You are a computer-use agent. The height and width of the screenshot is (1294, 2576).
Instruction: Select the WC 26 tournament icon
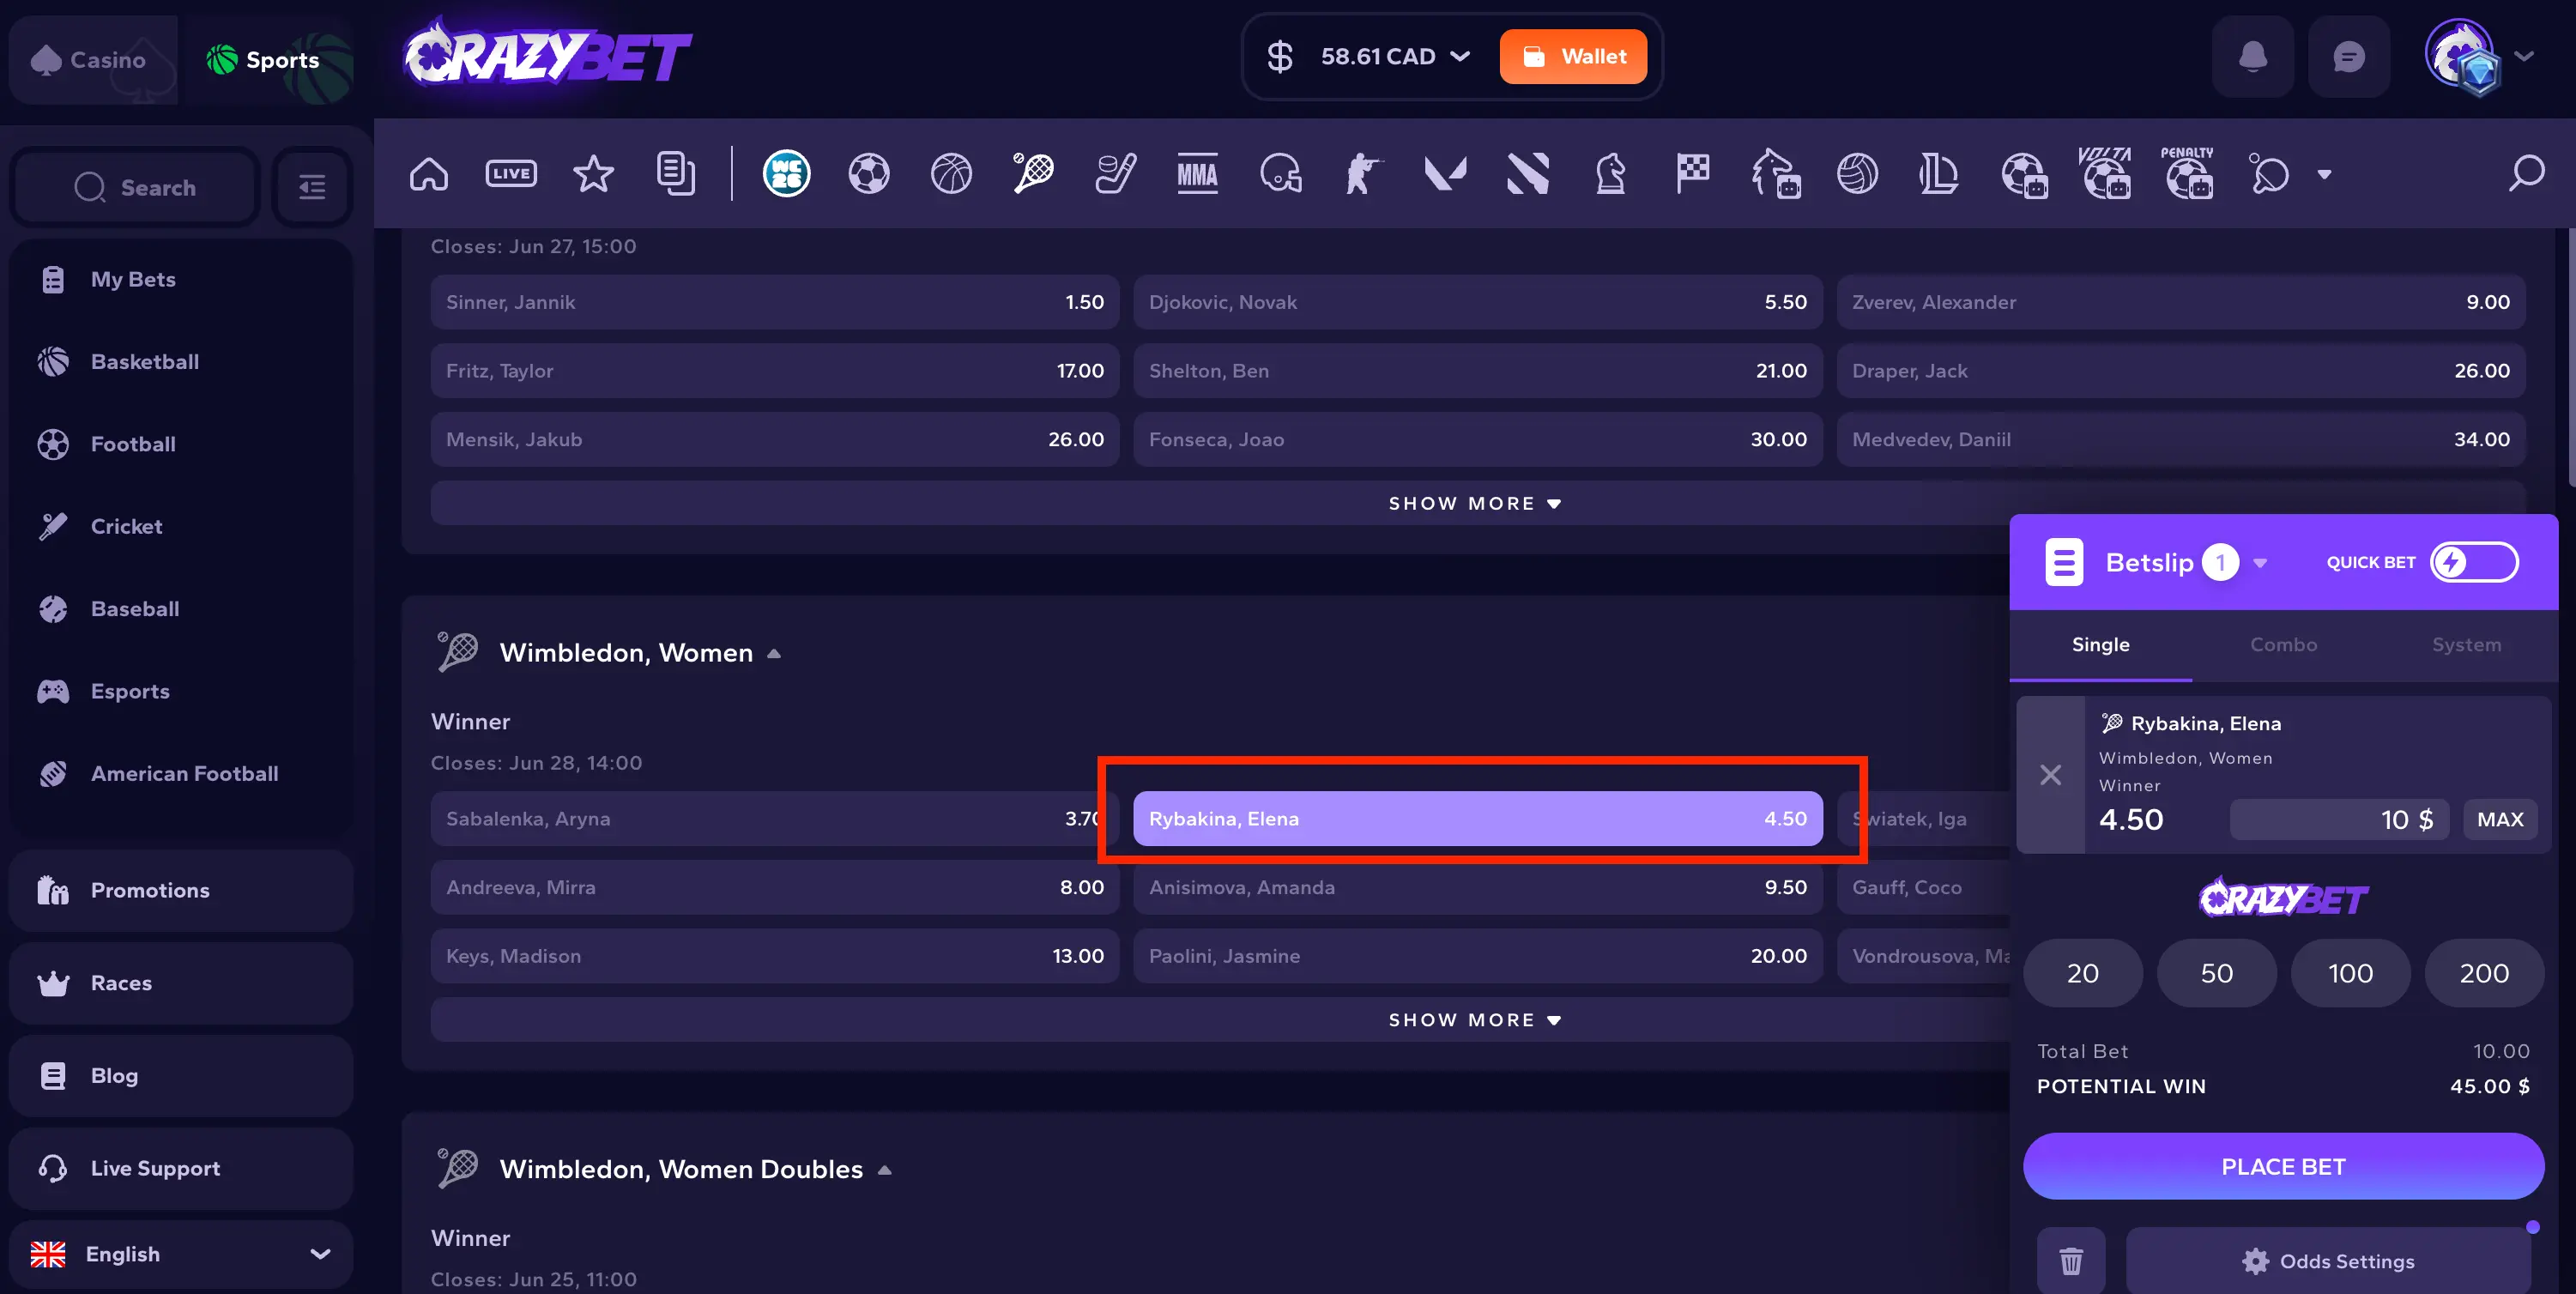pos(787,174)
